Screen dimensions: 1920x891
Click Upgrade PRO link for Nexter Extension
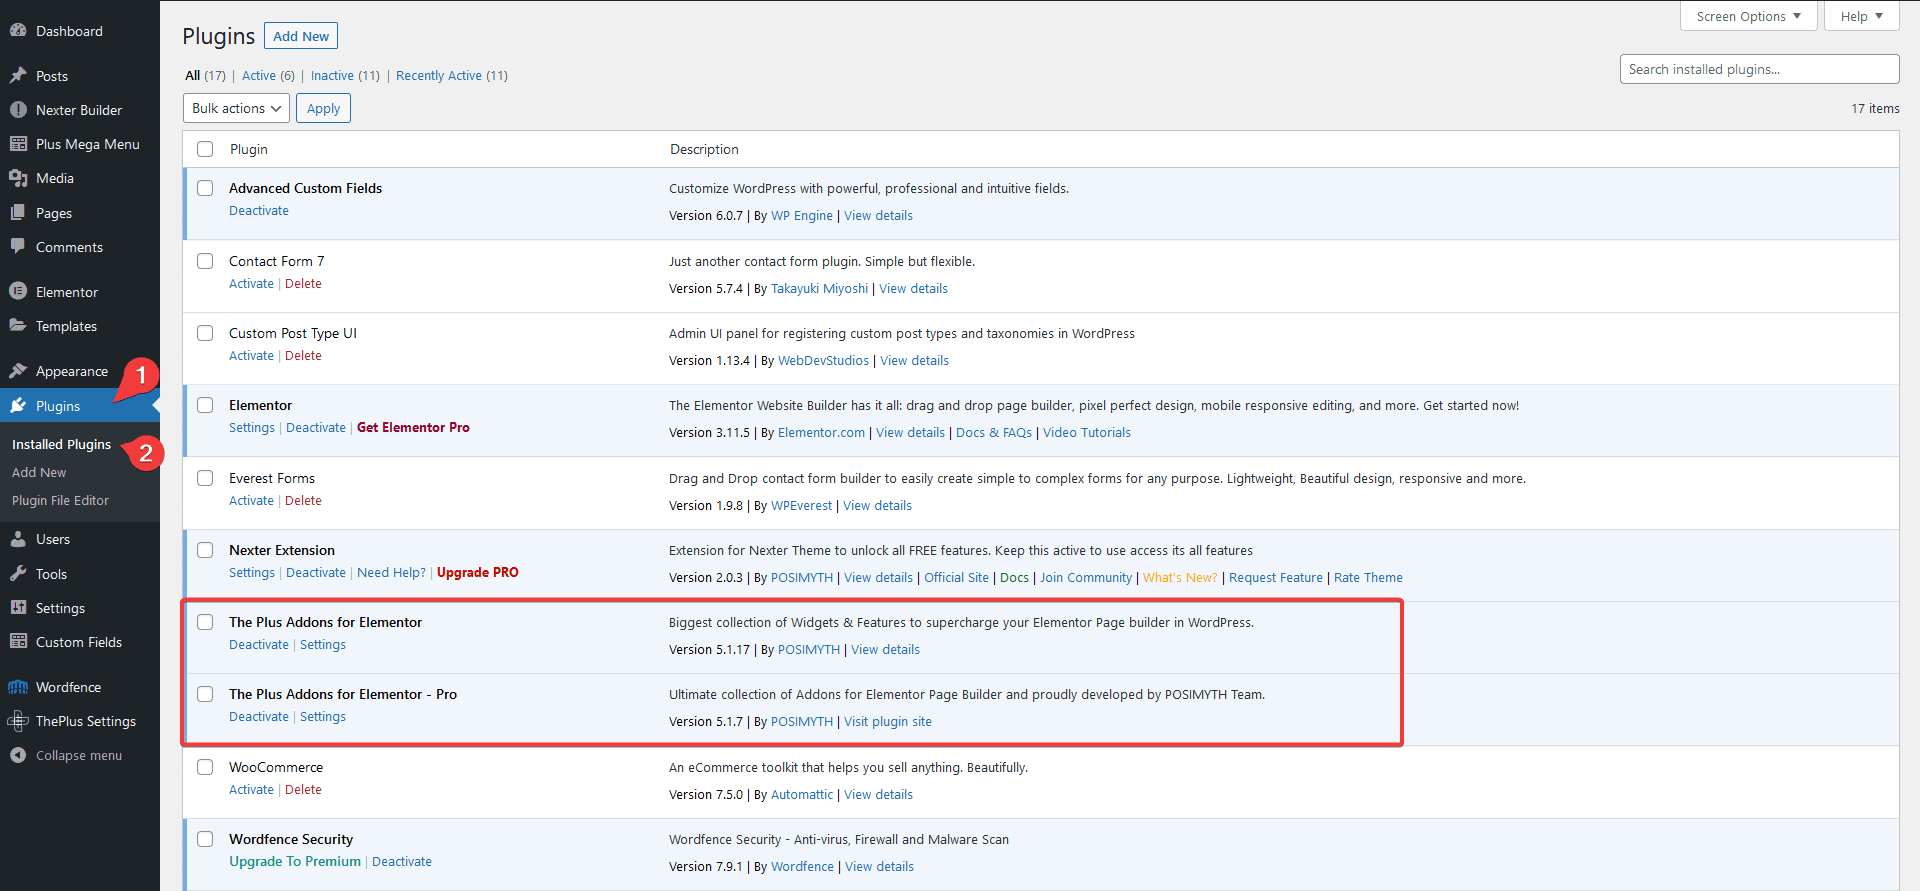(x=478, y=573)
